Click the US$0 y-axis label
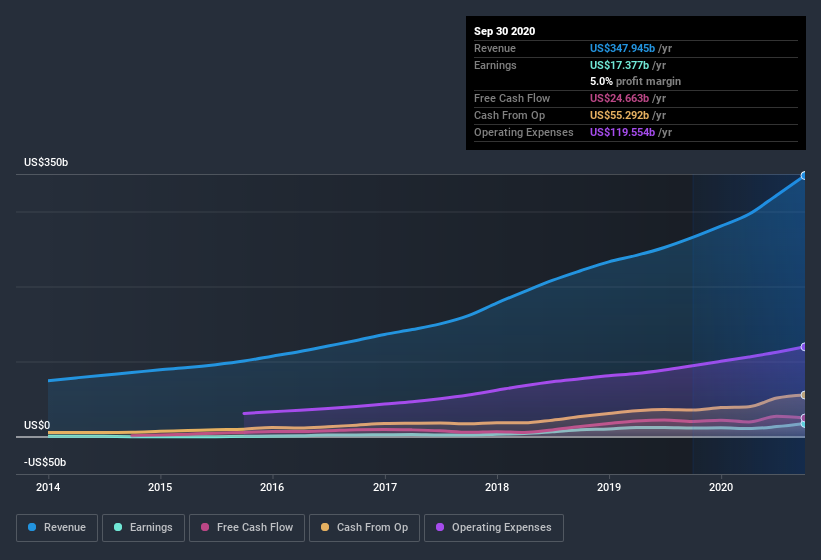The width and height of the screenshot is (821, 560). 37,425
